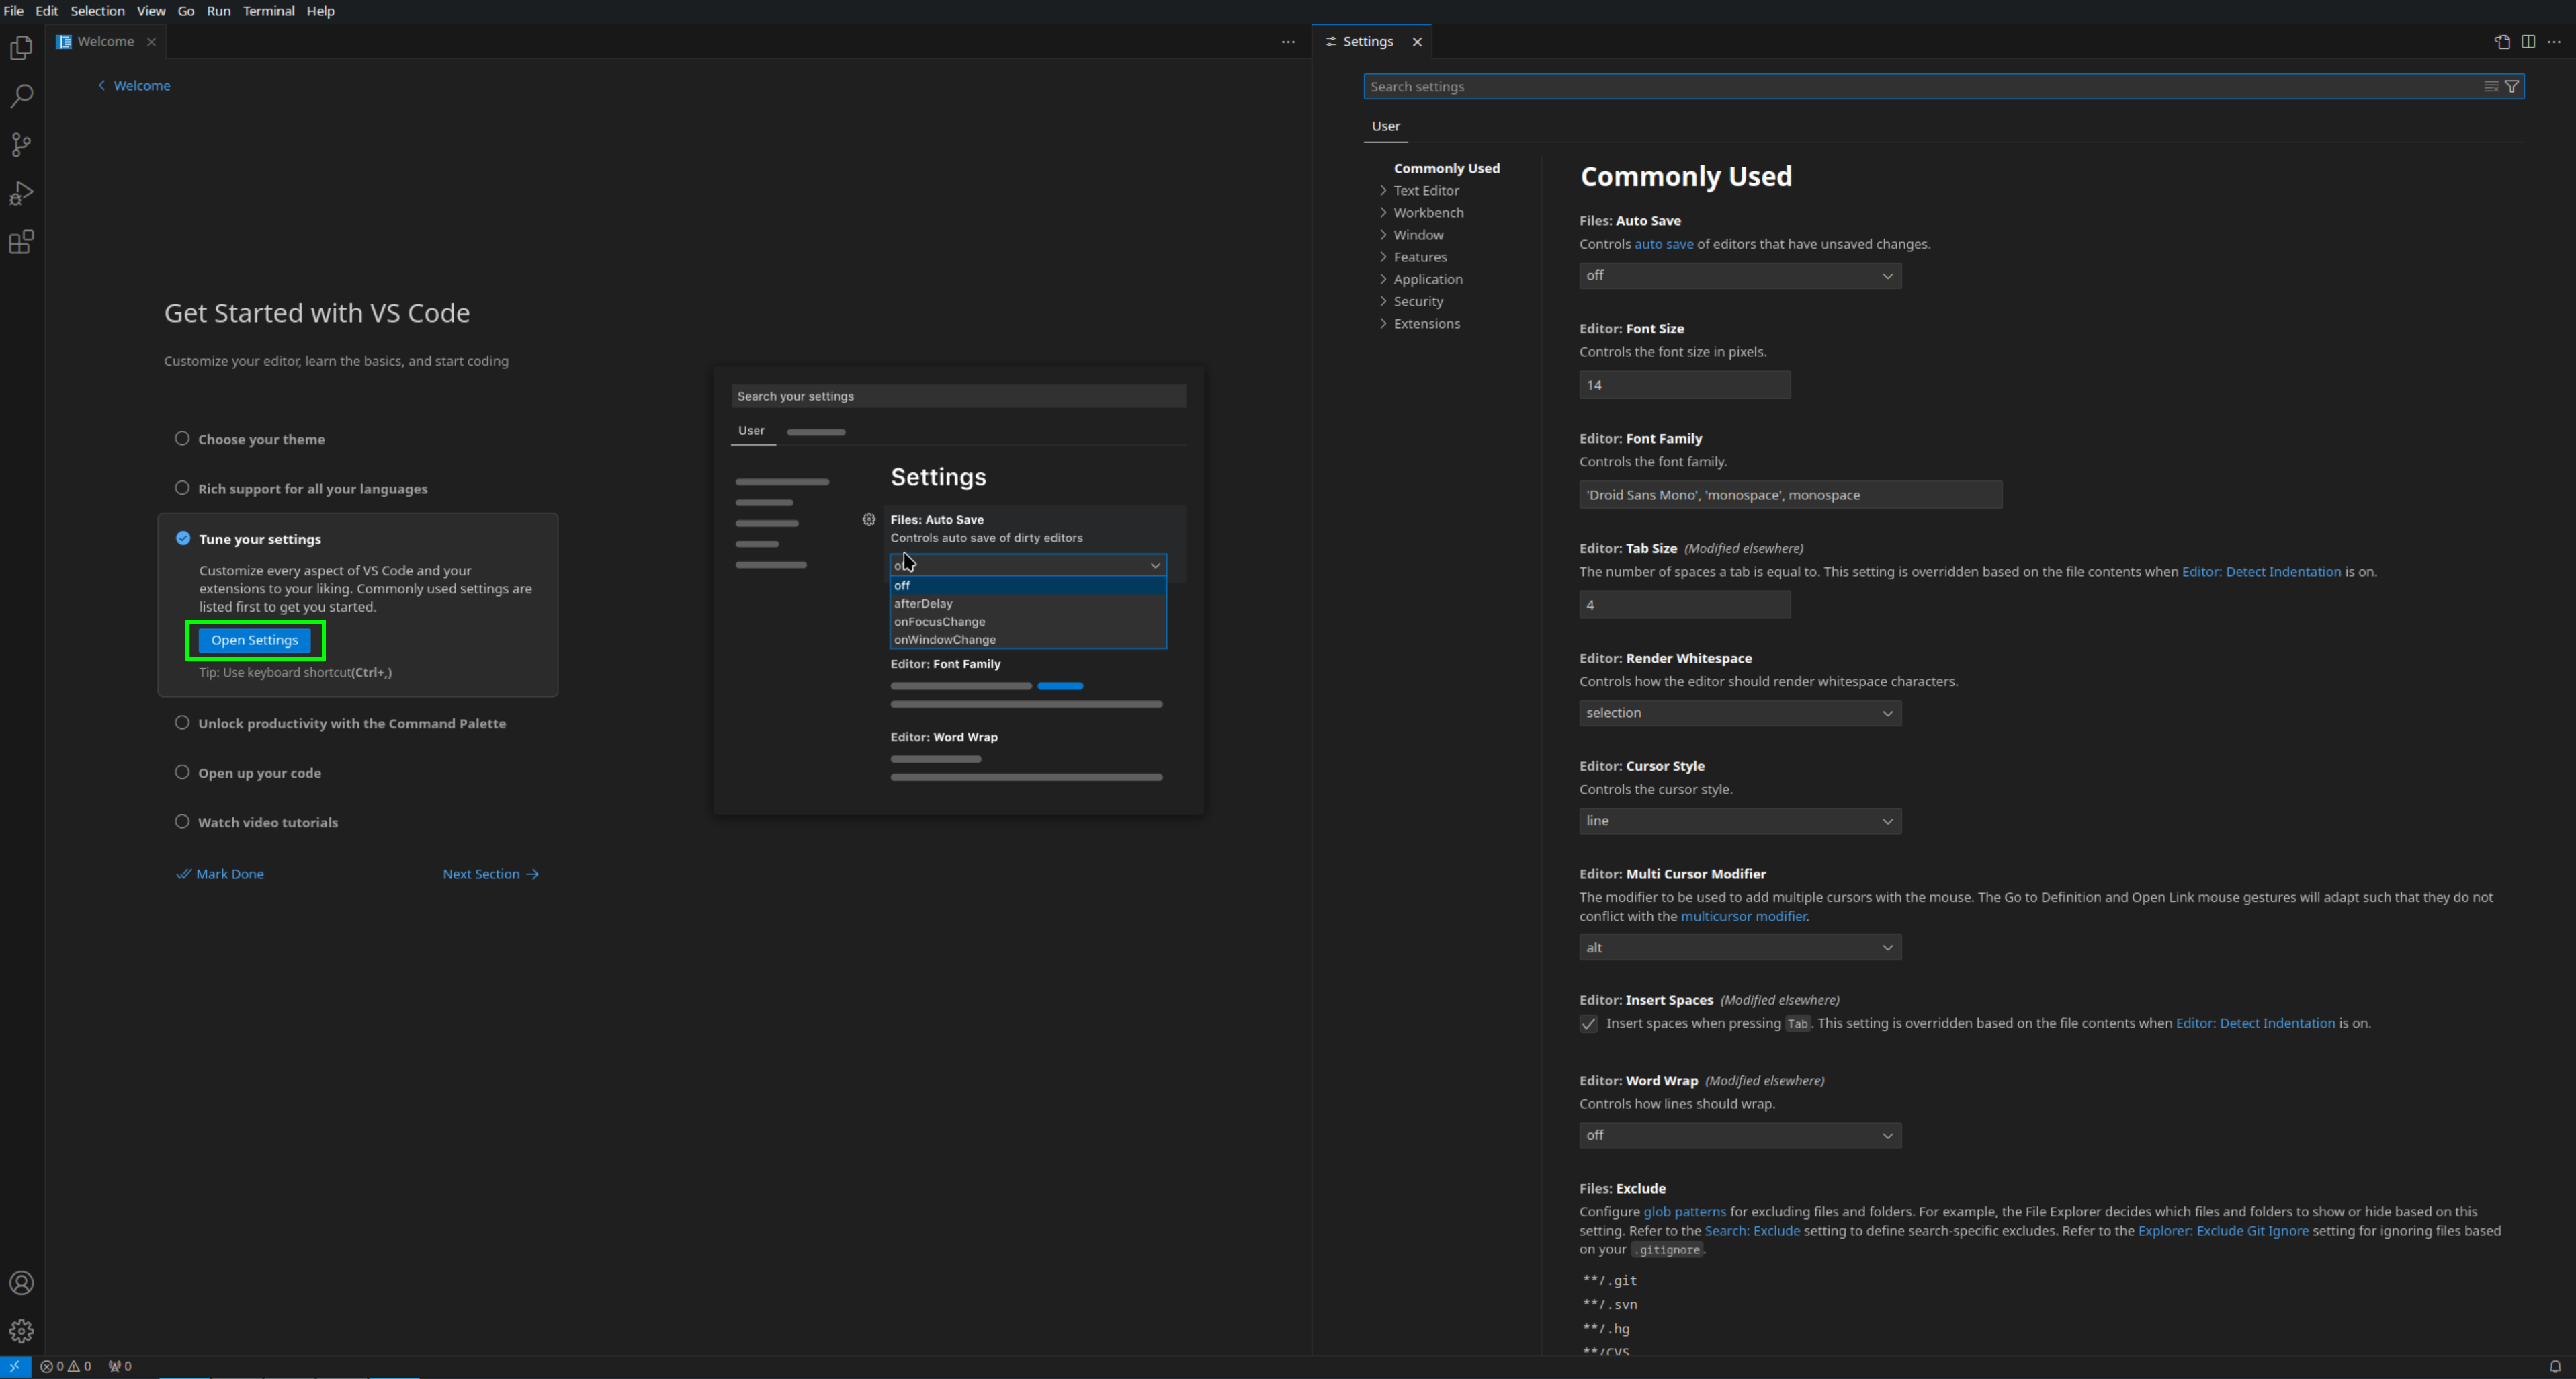Split the Settings editor right
The height and width of the screenshot is (1379, 2576).
point(2528,42)
